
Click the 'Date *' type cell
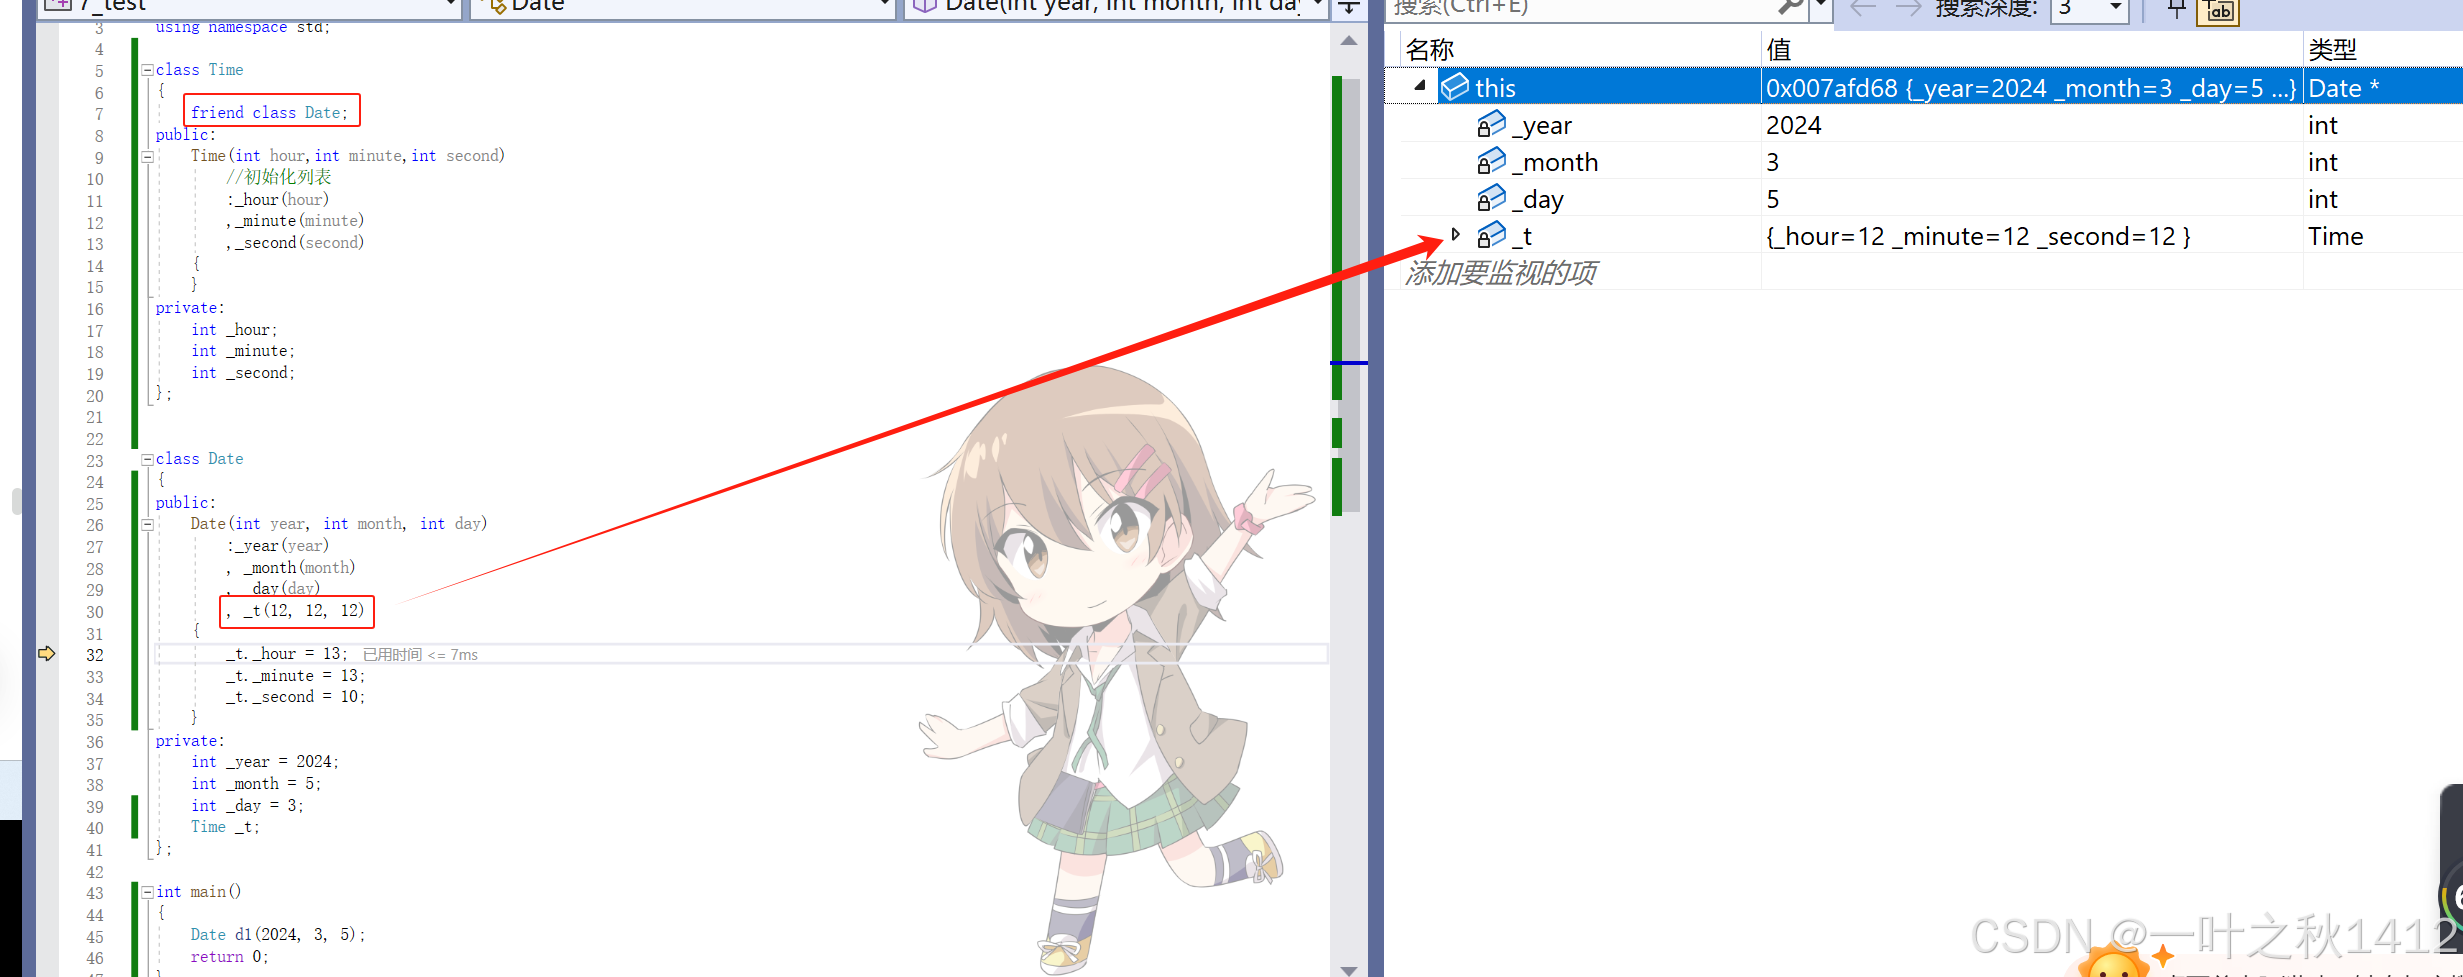click(x=2344, y=88)
